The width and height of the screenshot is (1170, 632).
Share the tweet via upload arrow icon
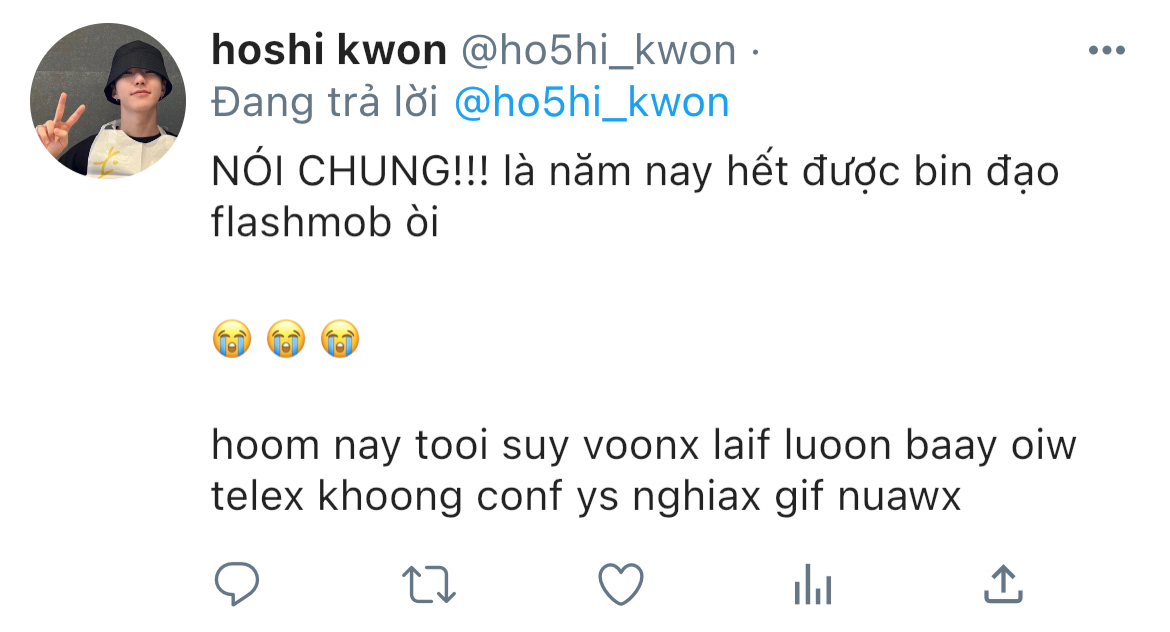coord(1003,583)
